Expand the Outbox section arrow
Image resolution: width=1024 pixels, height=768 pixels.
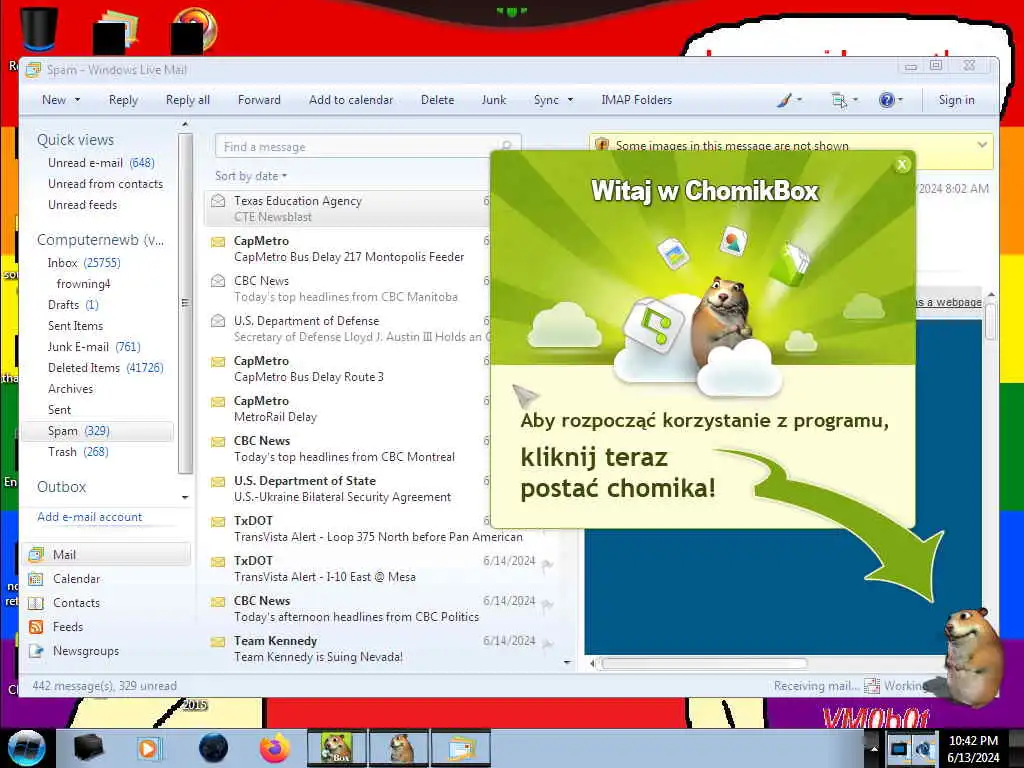point(185,497)
